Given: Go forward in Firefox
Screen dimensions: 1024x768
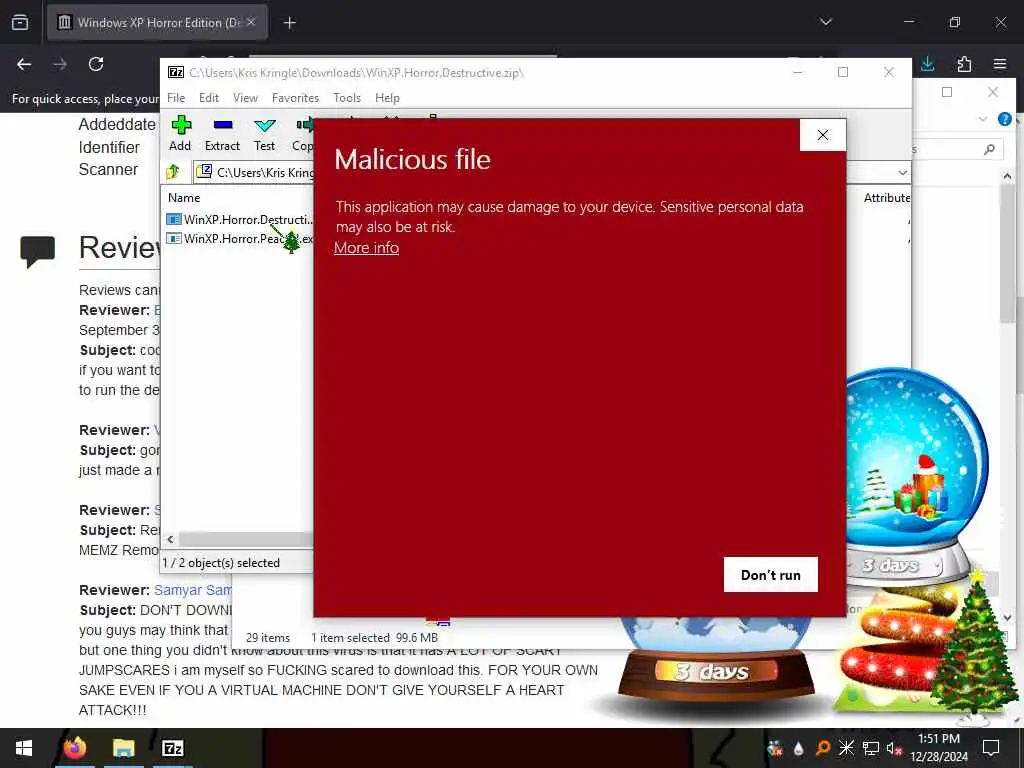Looking at the screenshot, I should [60, 64].
